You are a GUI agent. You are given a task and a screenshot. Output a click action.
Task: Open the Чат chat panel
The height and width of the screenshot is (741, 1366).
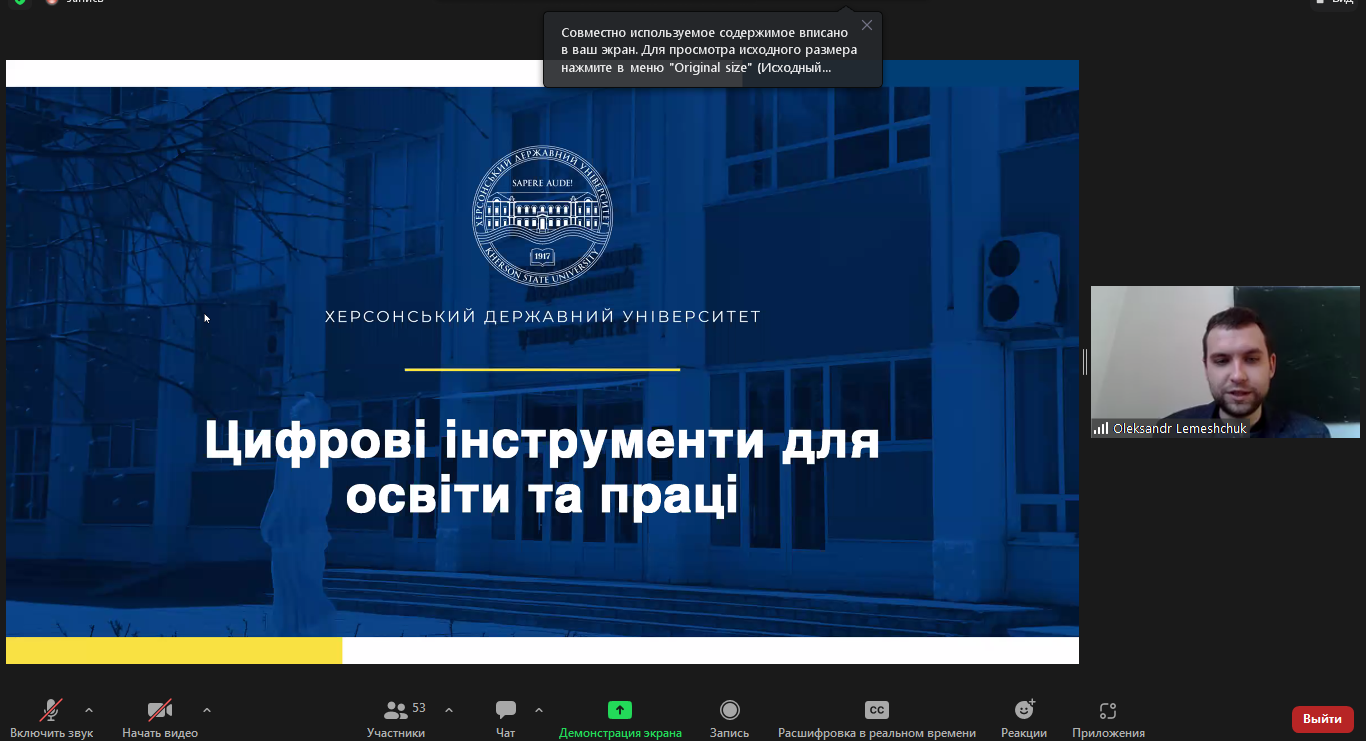coord(506,718)
